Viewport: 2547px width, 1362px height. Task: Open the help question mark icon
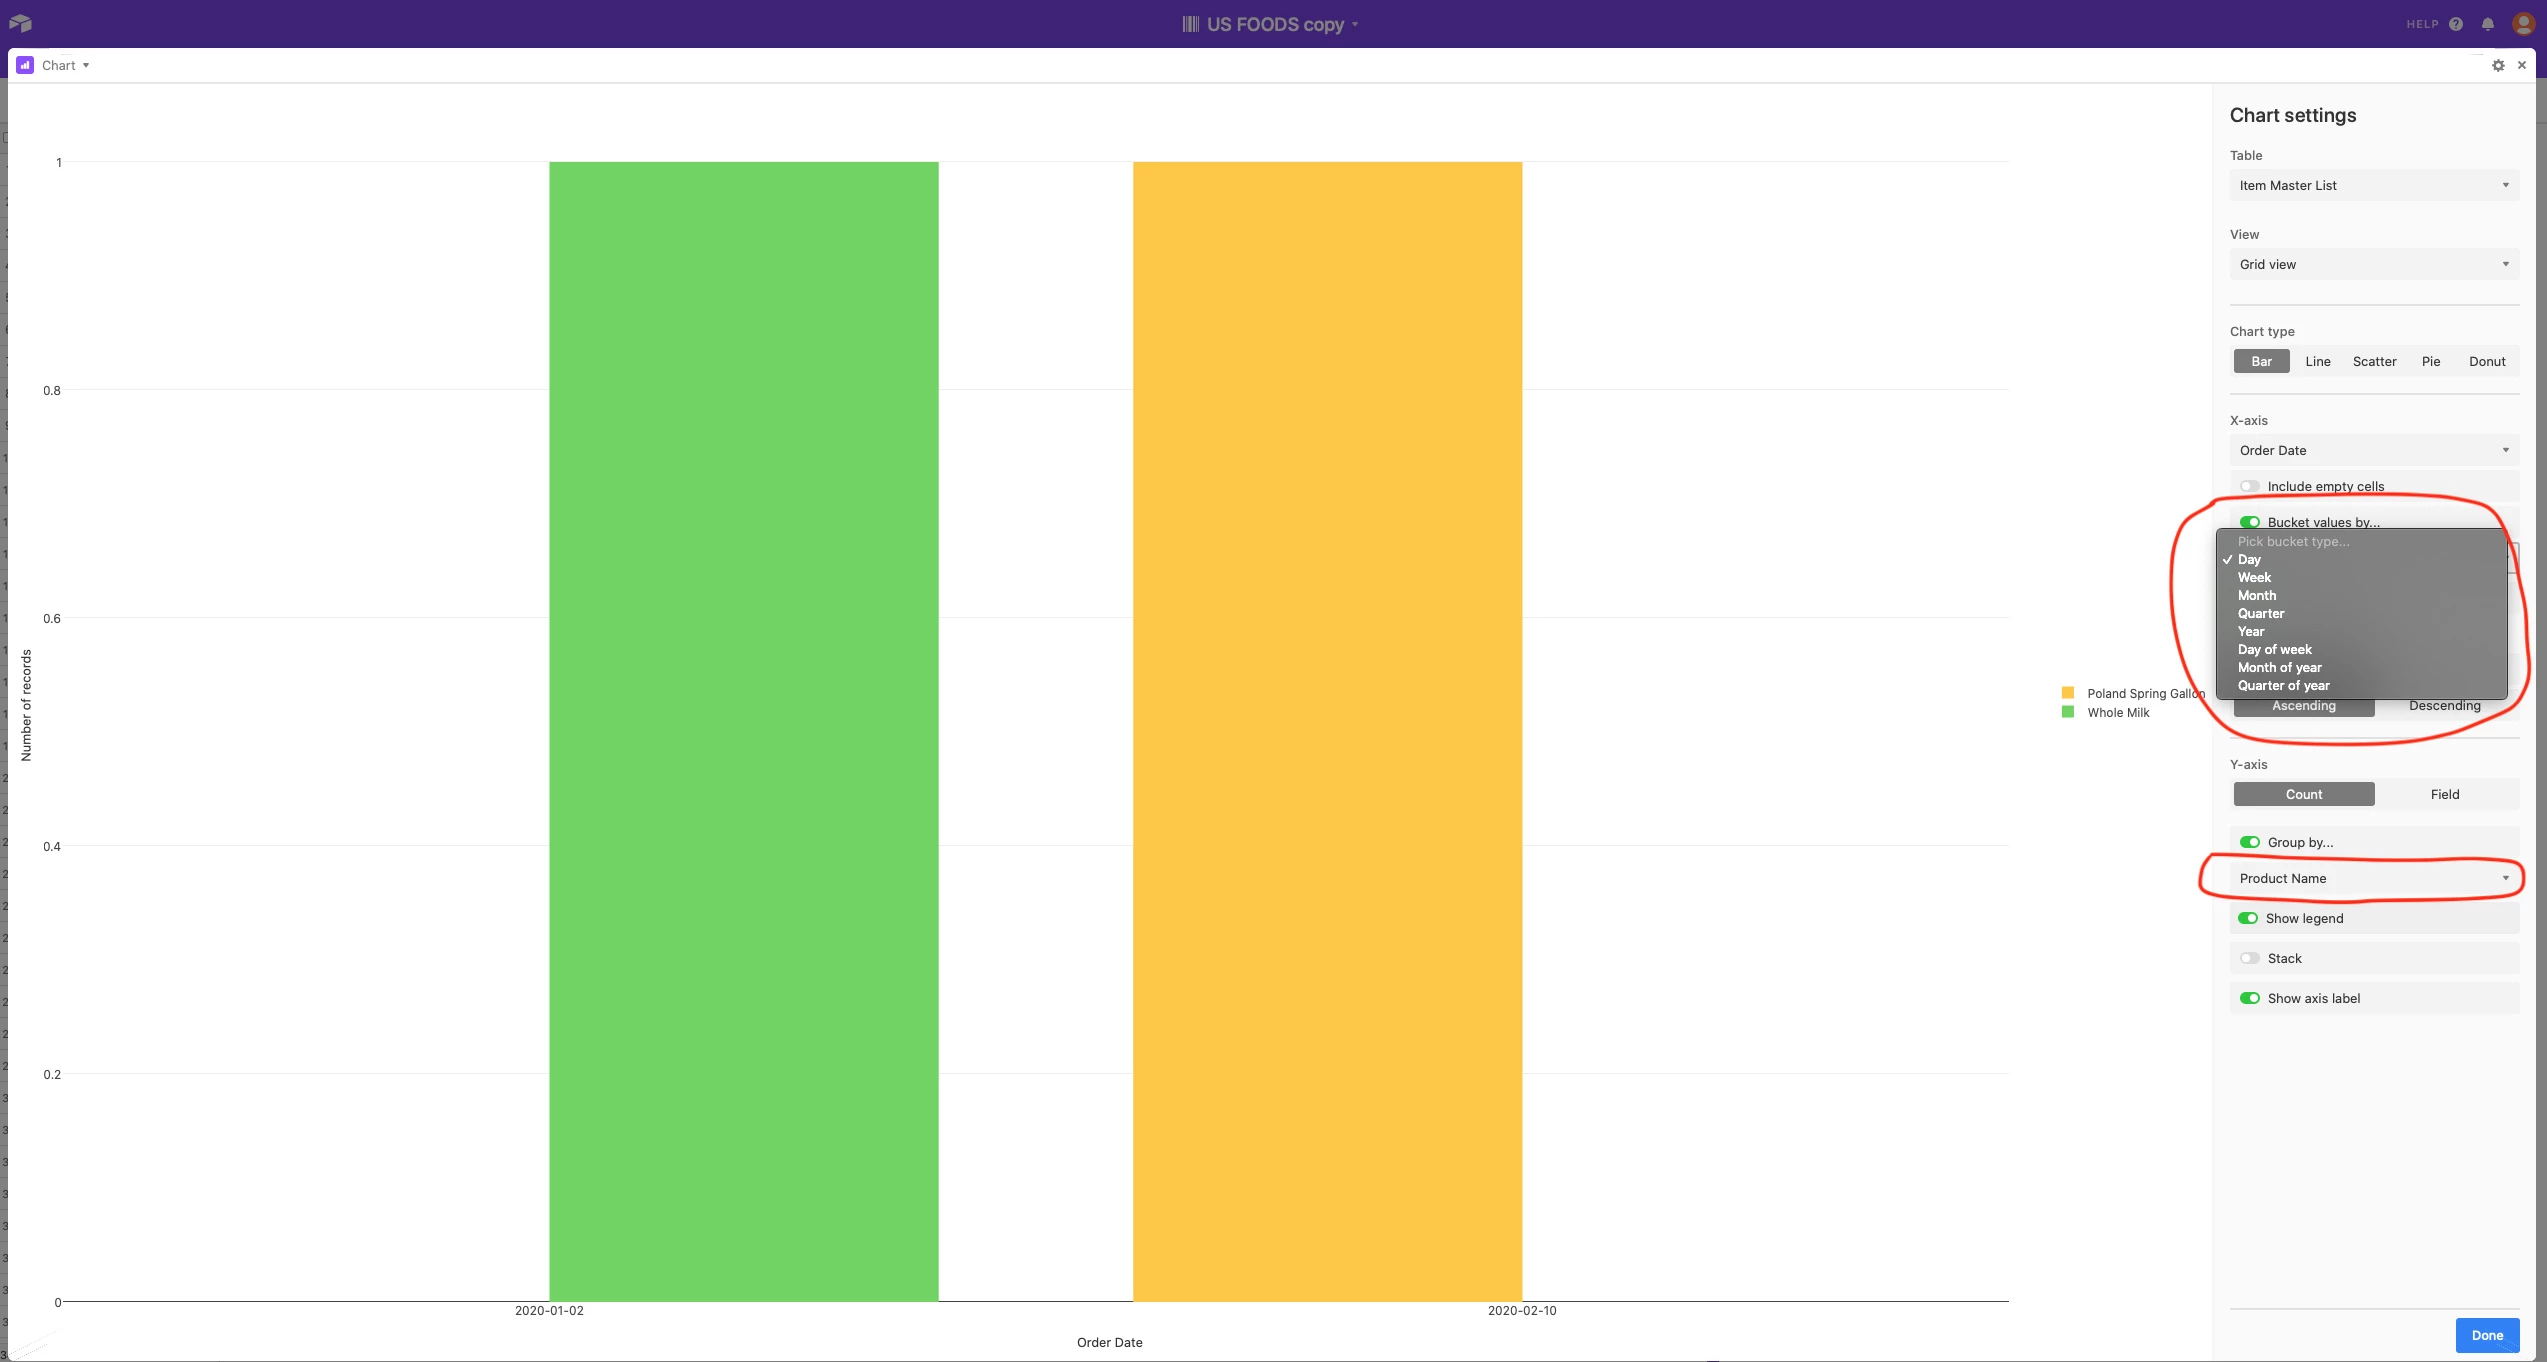pyautogui.click(x=2456, y=24)
